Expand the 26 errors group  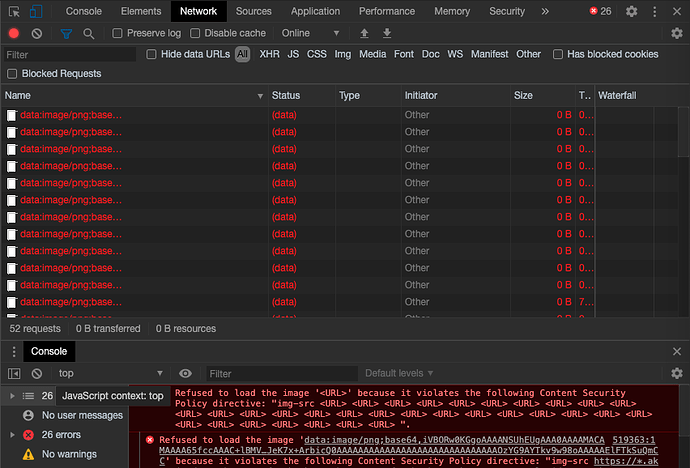point(12,435)
